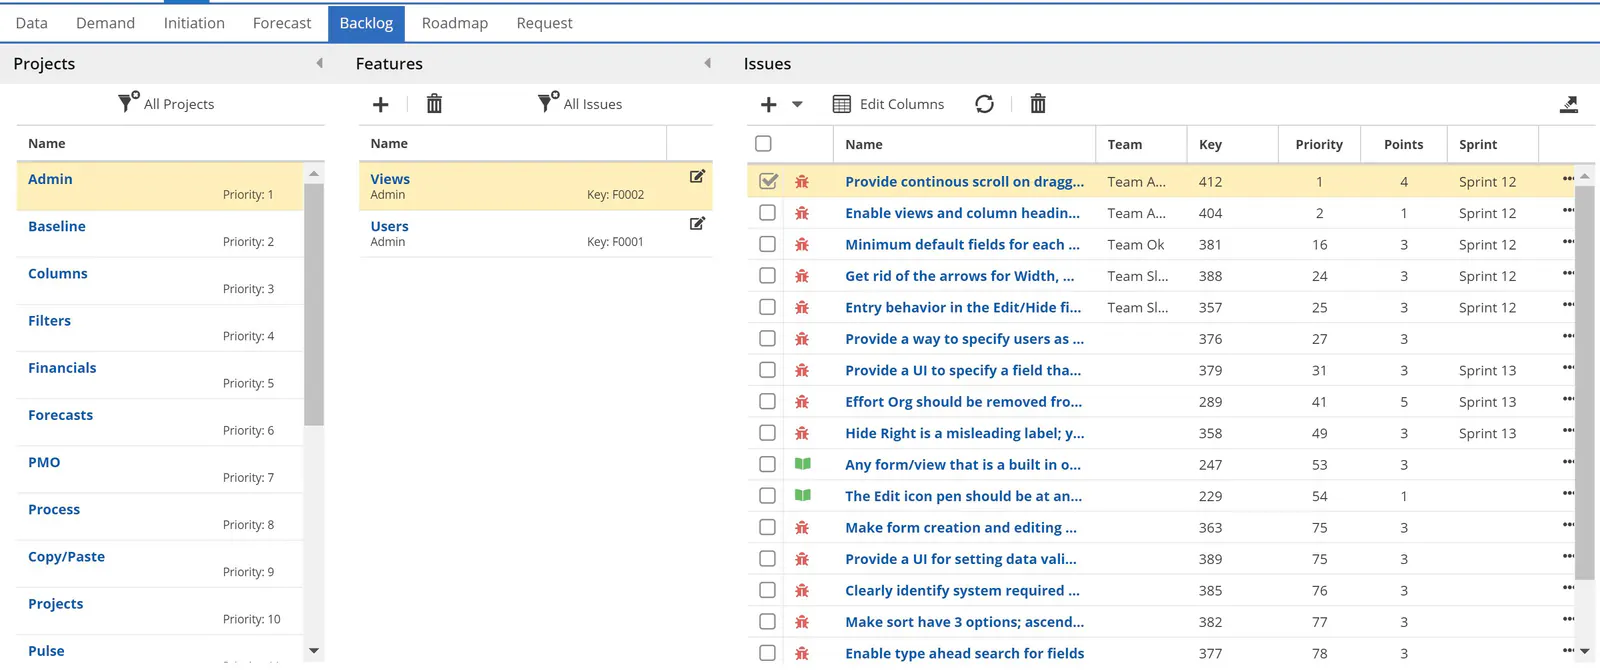Image resolution: width=1600 pixels, height=670 pixels.
Task: Open dropdown arrow next to add issue
Action: point(797,104)
